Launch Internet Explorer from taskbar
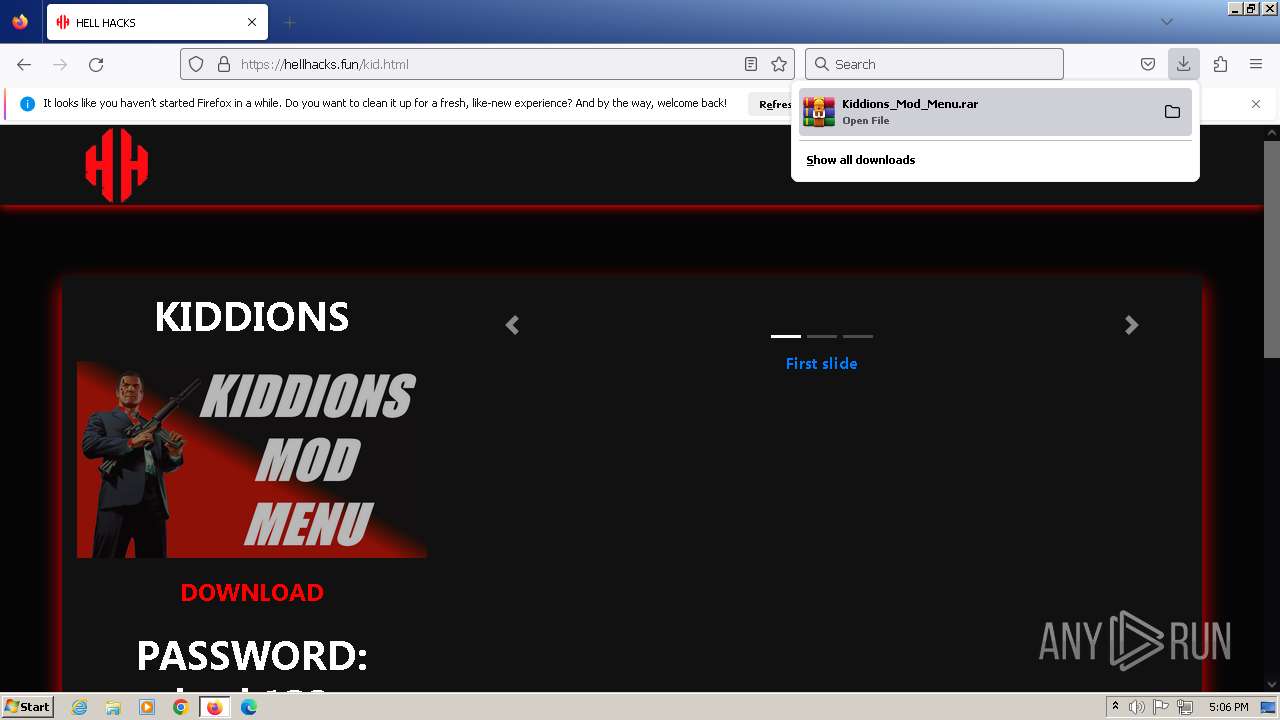 (x=80, y=707)
